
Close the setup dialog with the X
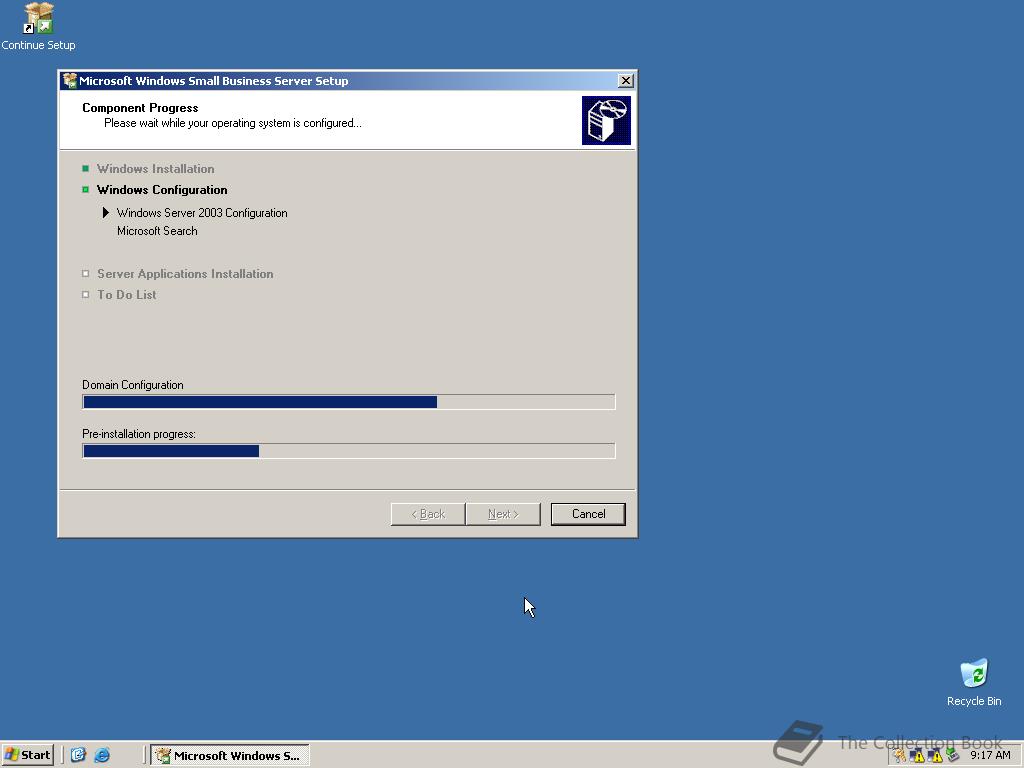625,80
